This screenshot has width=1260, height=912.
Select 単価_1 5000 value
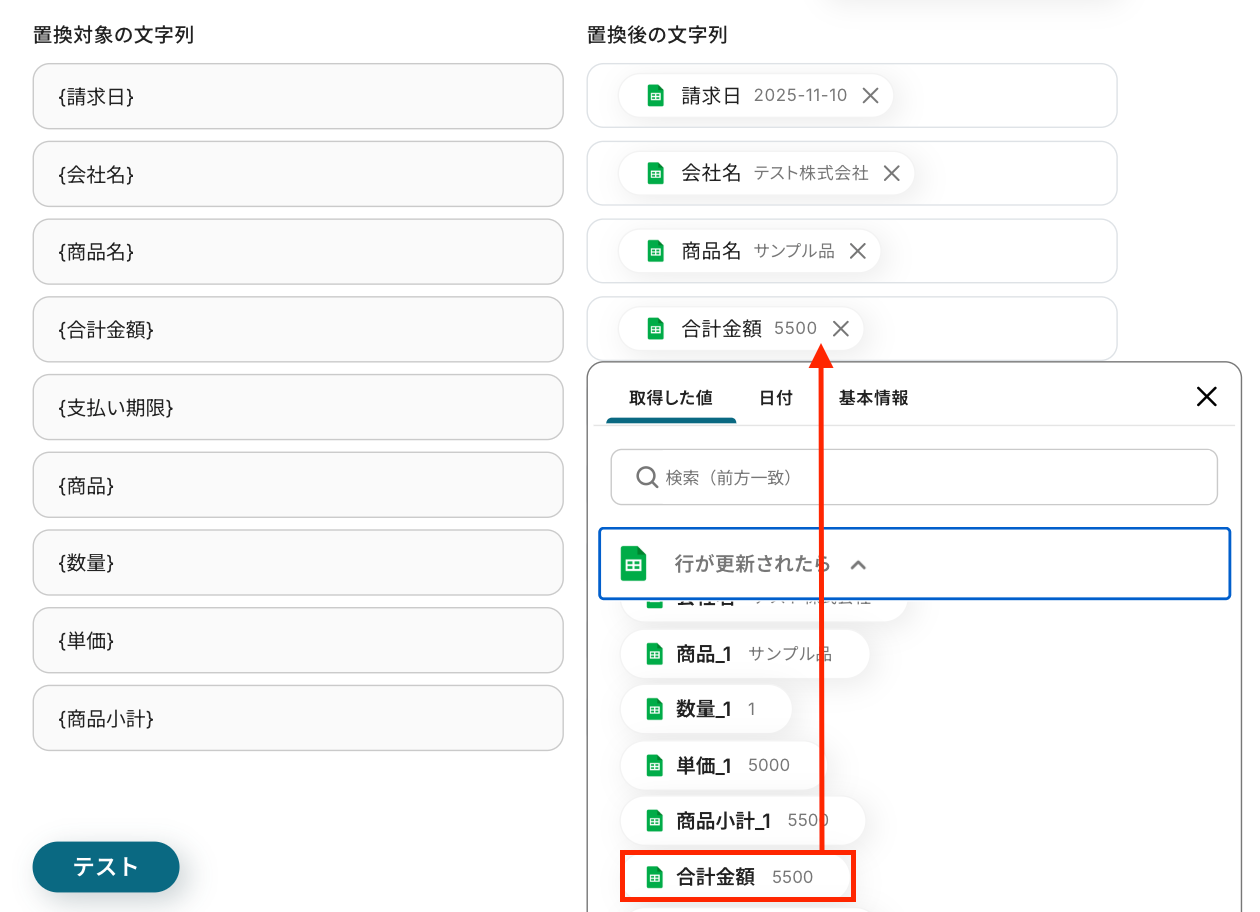[x=723, y=765]
